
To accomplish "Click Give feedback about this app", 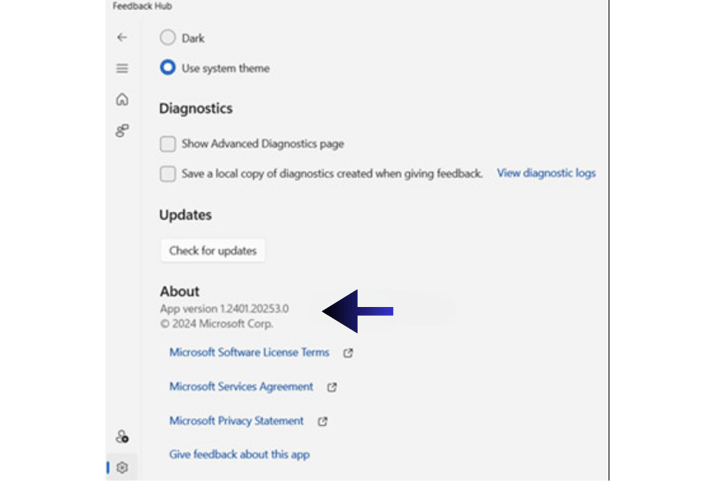I will click(x=239, y=455).
